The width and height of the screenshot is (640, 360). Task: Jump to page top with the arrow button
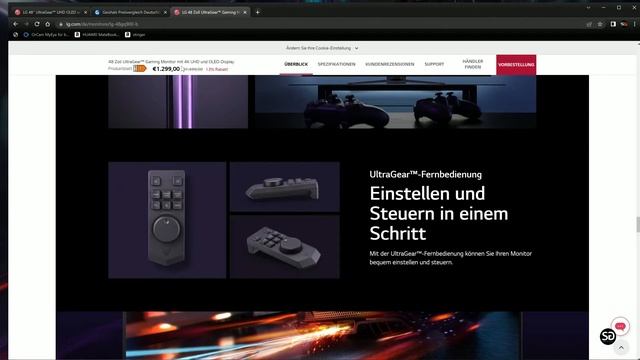(621, 348)
